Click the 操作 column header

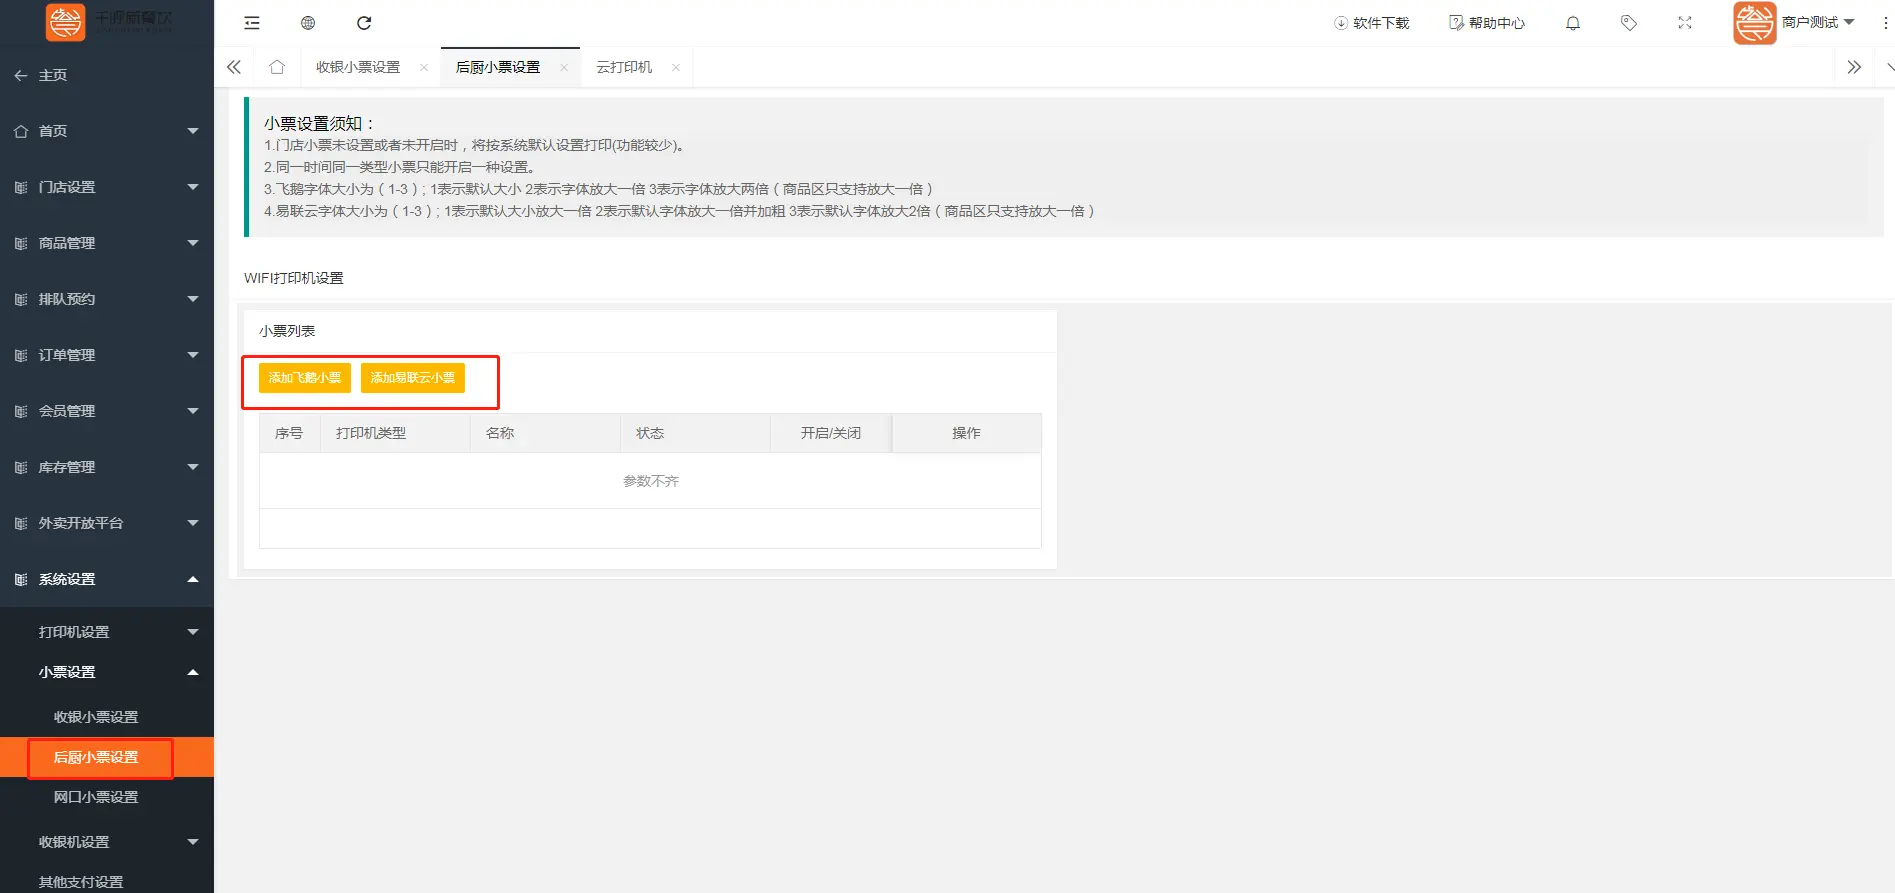click(966, 433)
